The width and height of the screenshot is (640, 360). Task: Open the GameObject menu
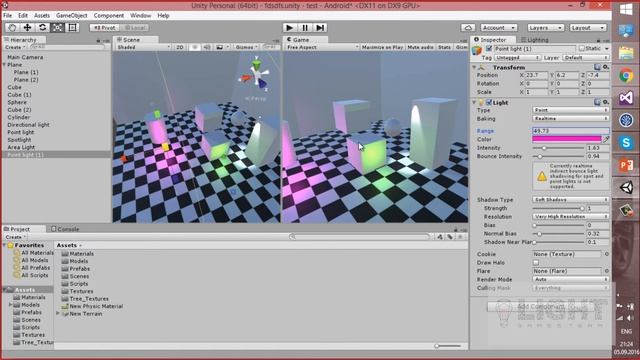[71, 16]
